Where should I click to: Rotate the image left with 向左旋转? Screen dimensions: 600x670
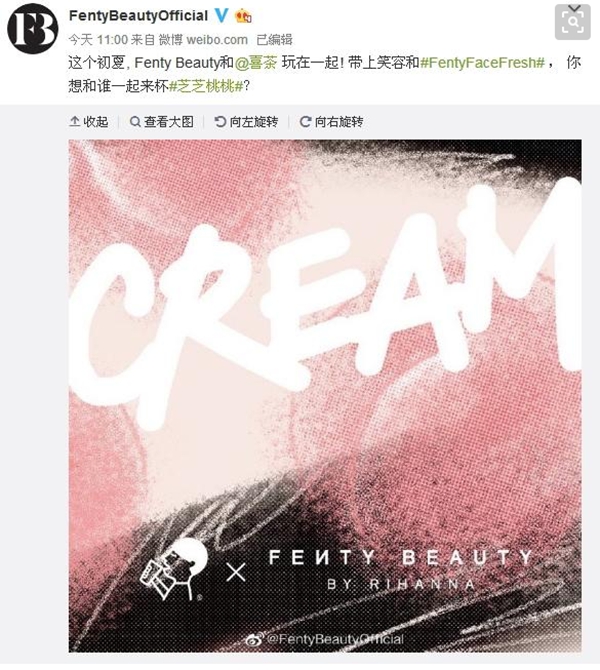coord(246,122)
